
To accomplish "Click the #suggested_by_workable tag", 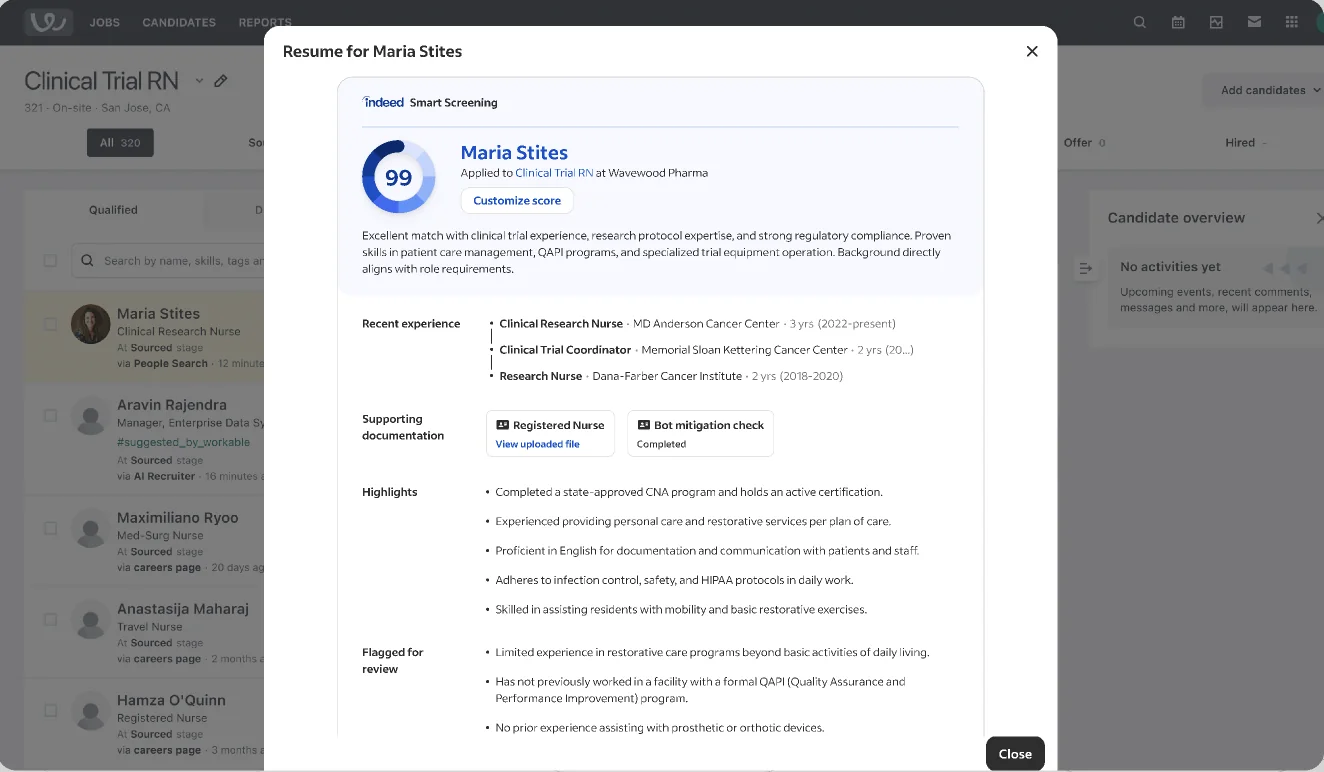I will tap(183, 442).
